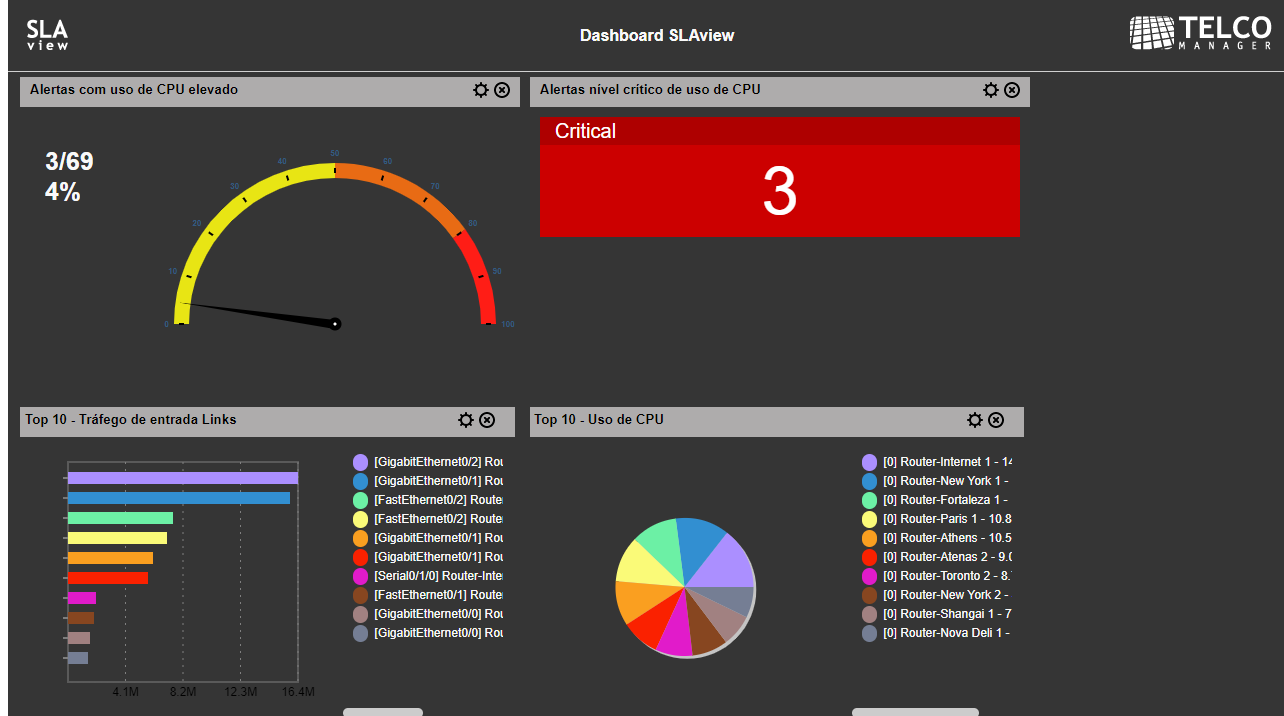Open settings for "Alertas nível crítico de uso de CPU"
This screenshot has width=1284, height=716.
991,89
